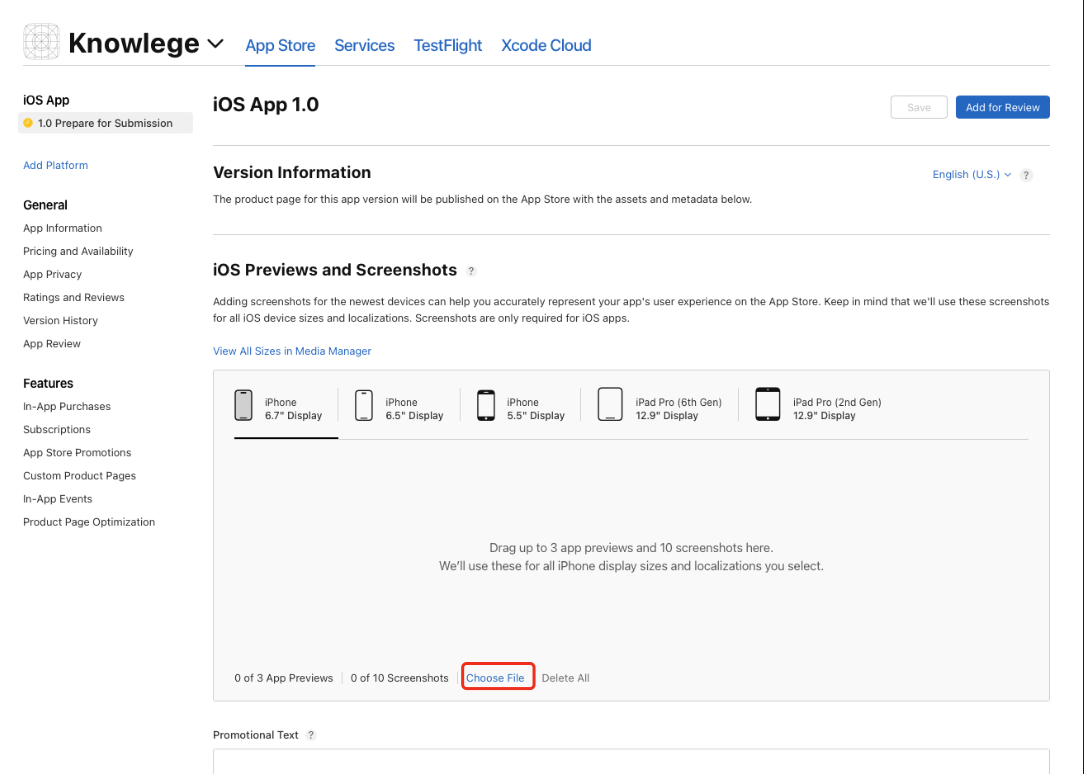
Task: Click the iPhone 6.5" device icon
Action: pyautogui.click(x=364, y=405)
